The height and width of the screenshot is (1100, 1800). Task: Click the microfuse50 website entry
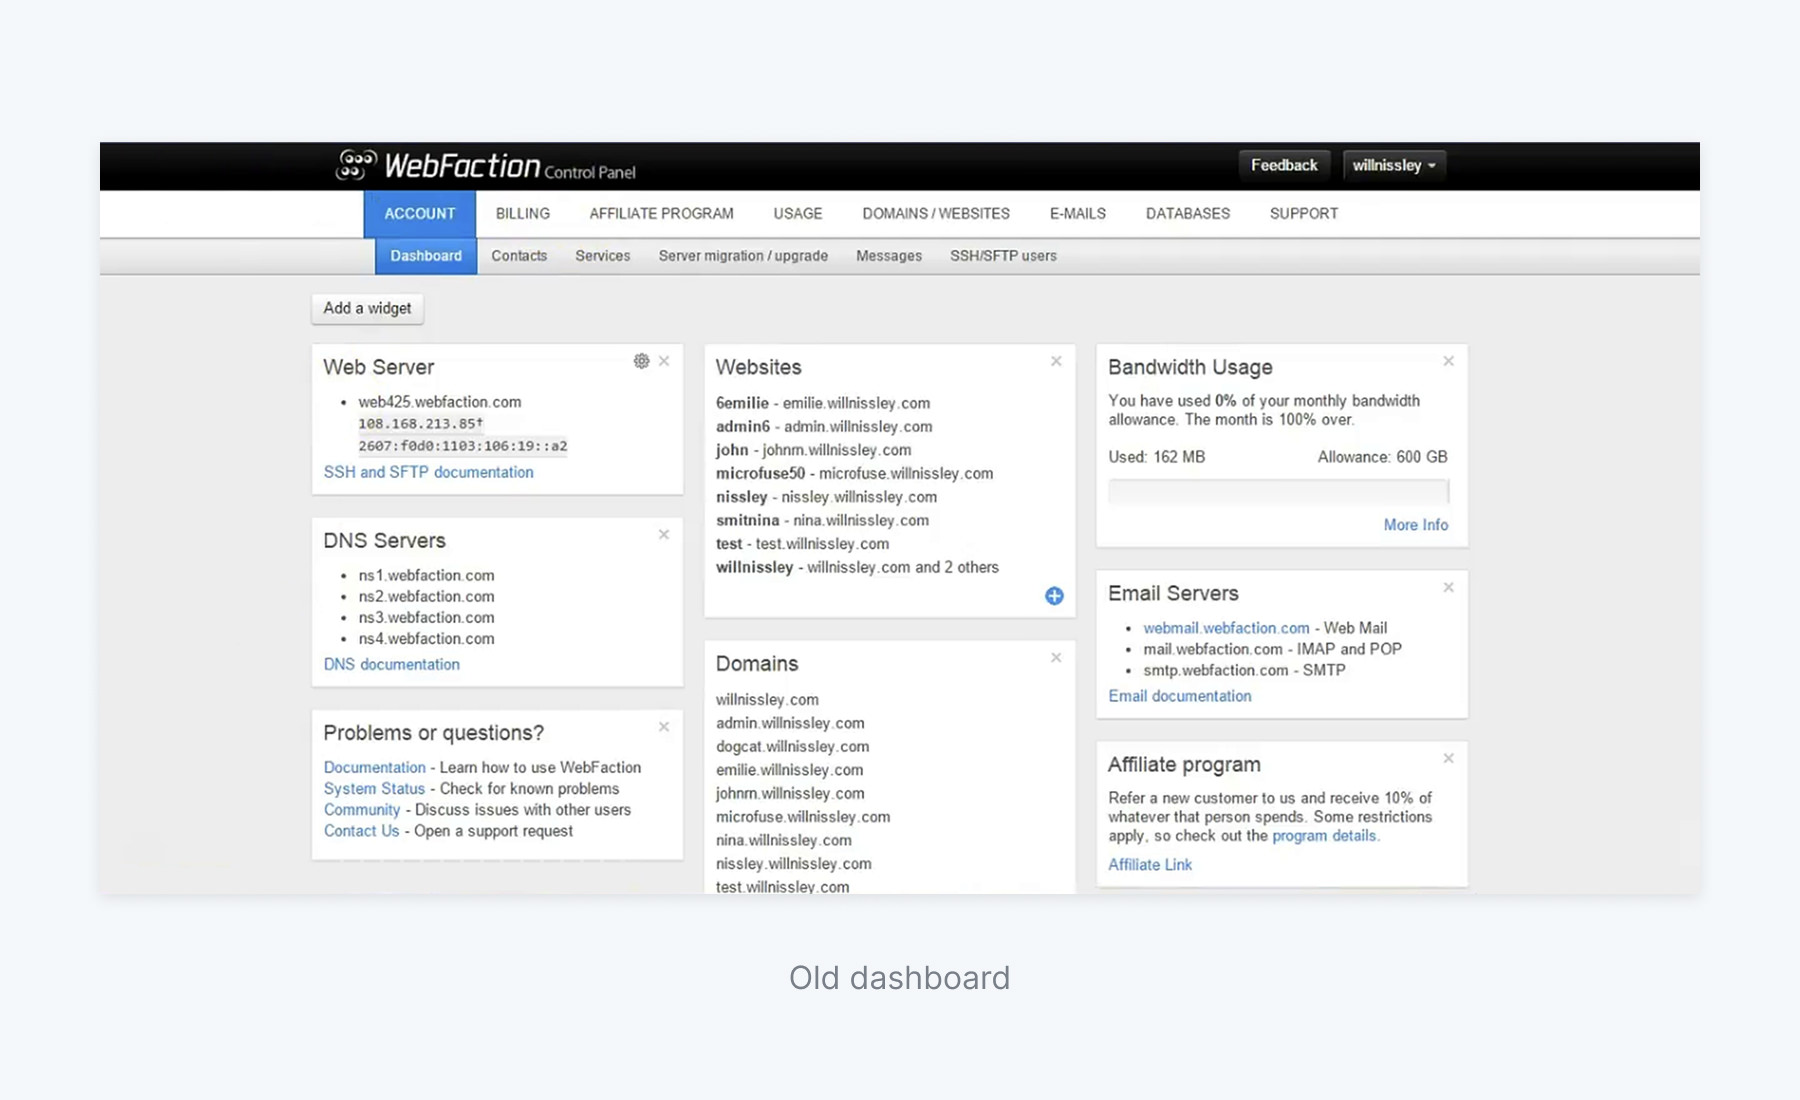coord(854,473)
